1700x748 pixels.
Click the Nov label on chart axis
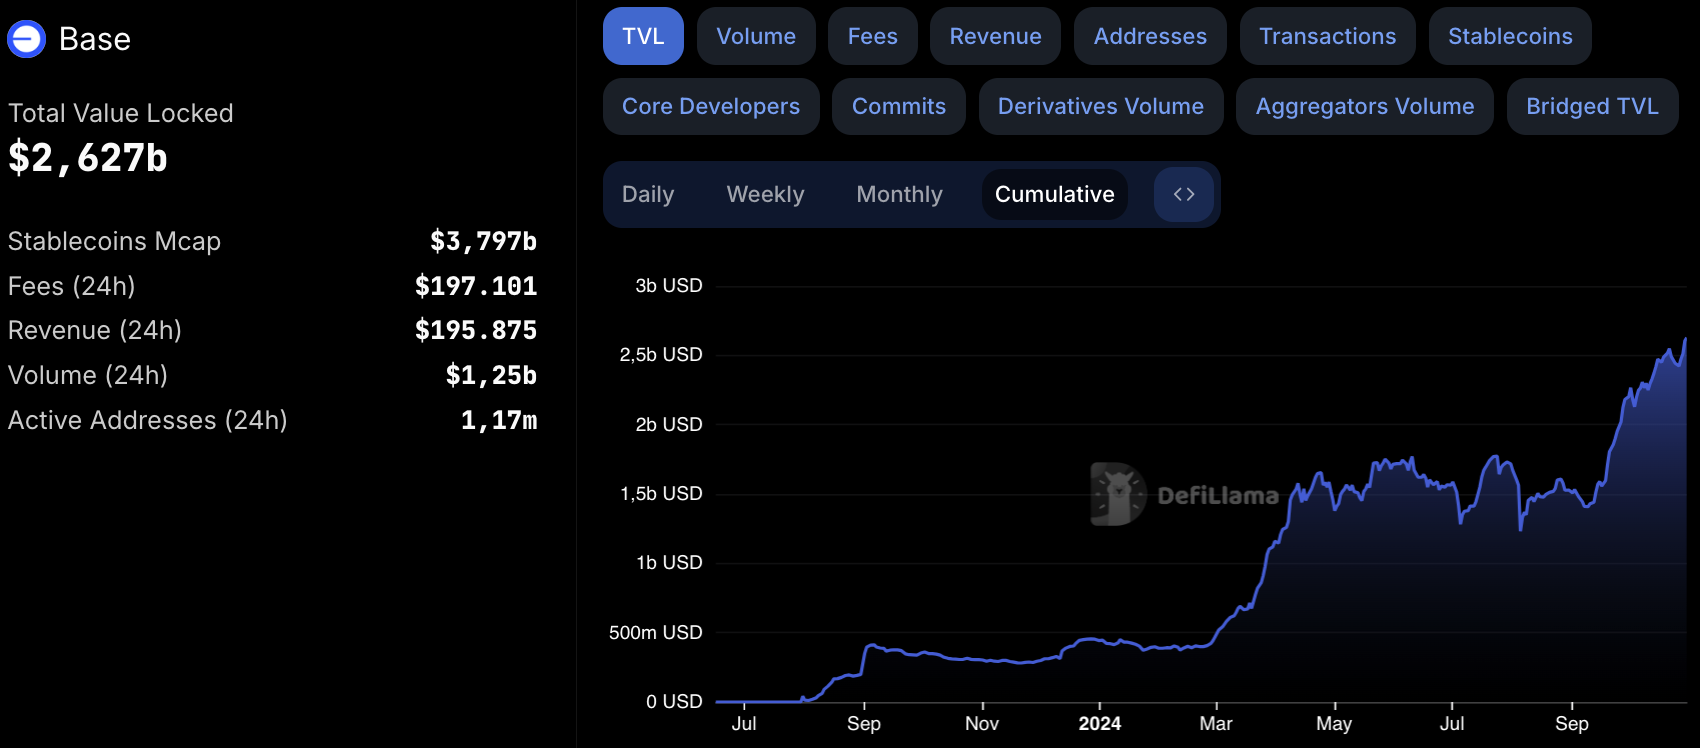(x=982, y=723)
